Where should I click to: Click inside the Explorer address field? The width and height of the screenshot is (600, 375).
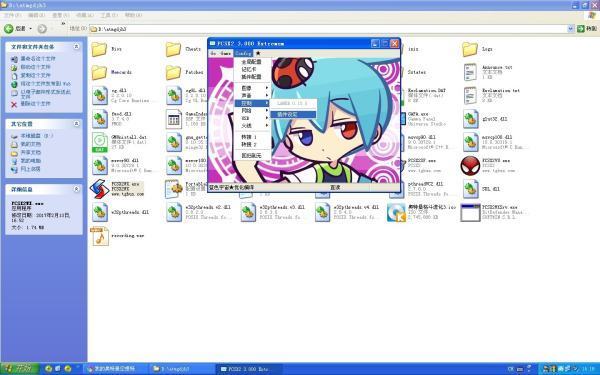click(328, 29)
